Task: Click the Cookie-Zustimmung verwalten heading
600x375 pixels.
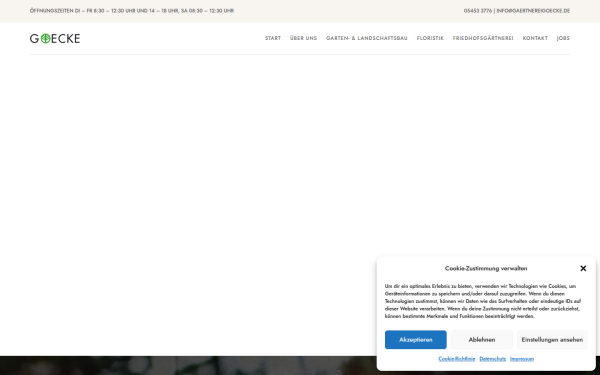Action: point(486,269)
